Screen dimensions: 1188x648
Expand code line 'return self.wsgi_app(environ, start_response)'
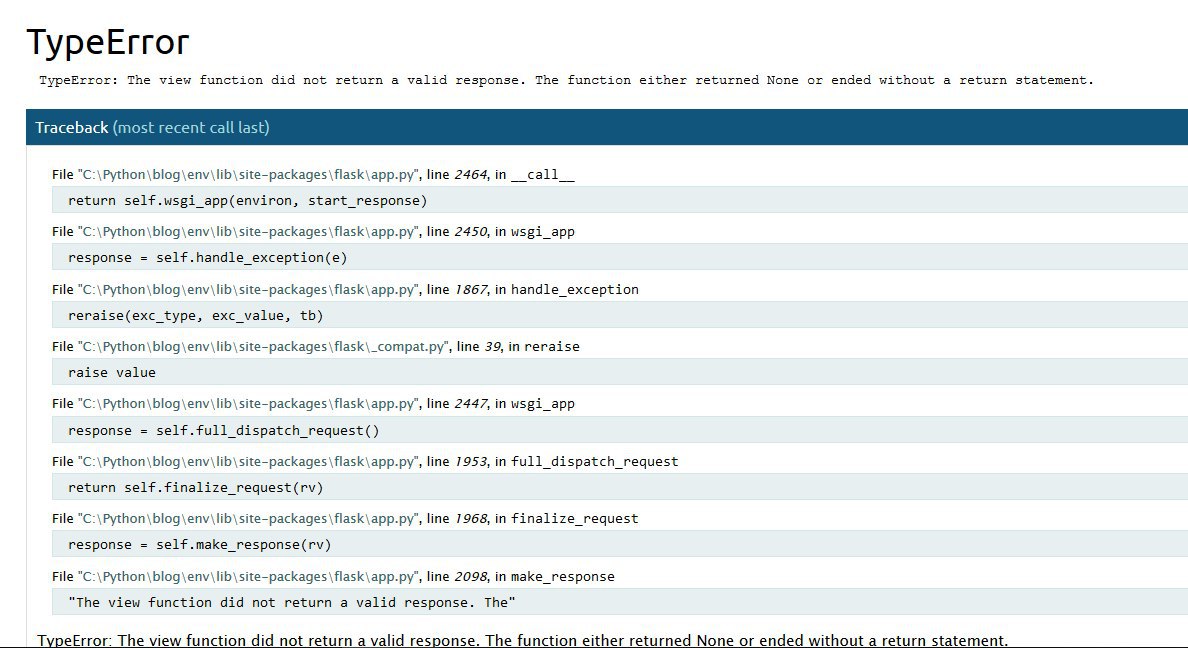point(247,200)
